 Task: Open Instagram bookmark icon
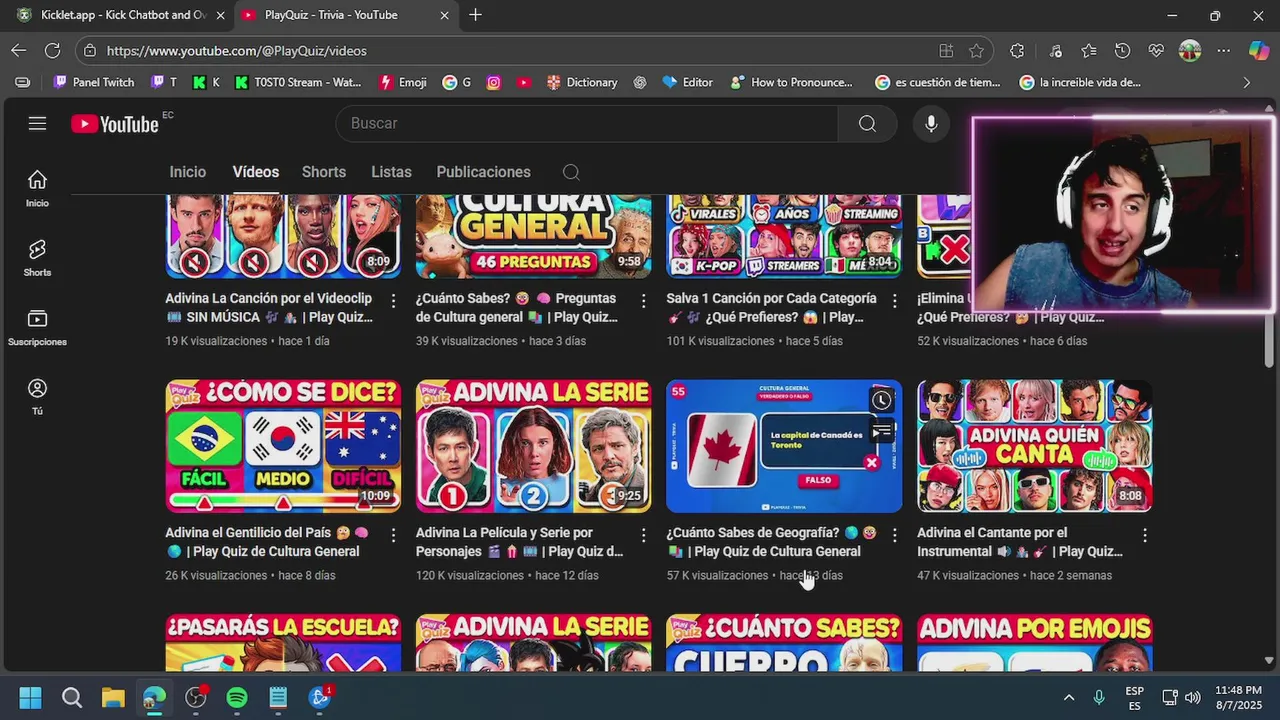coord(493,83)
